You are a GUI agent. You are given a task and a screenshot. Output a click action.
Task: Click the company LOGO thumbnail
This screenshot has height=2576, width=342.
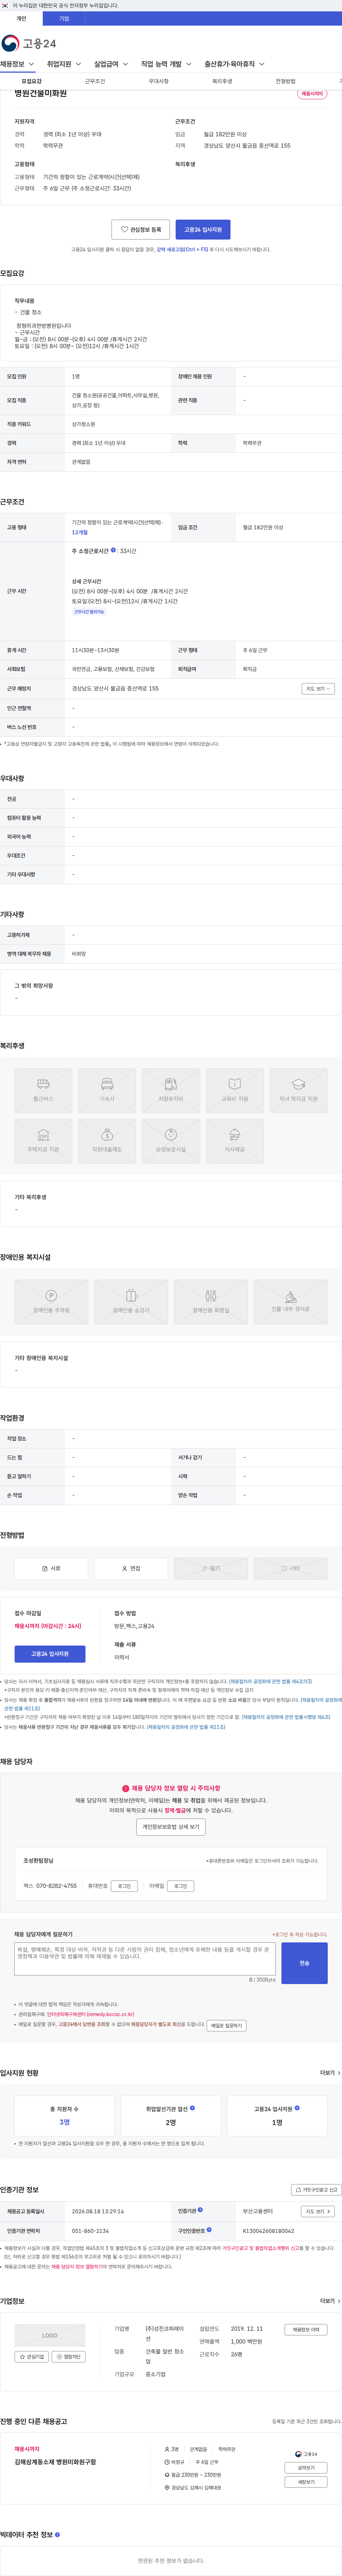[50, 2335]
